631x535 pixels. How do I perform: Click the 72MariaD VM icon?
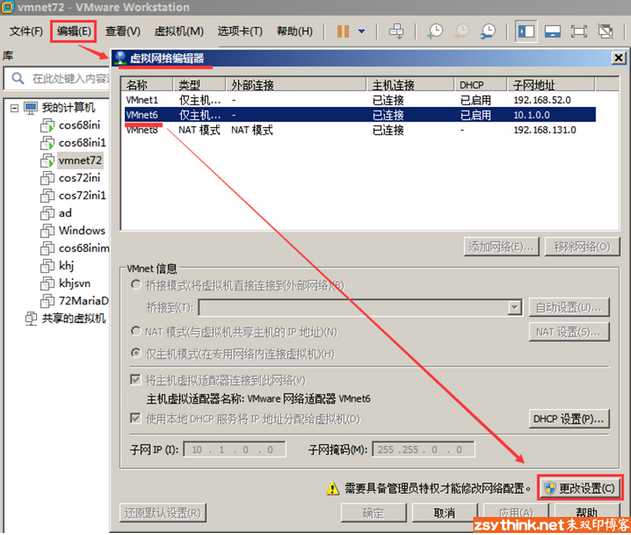click(x=47, y=301)
